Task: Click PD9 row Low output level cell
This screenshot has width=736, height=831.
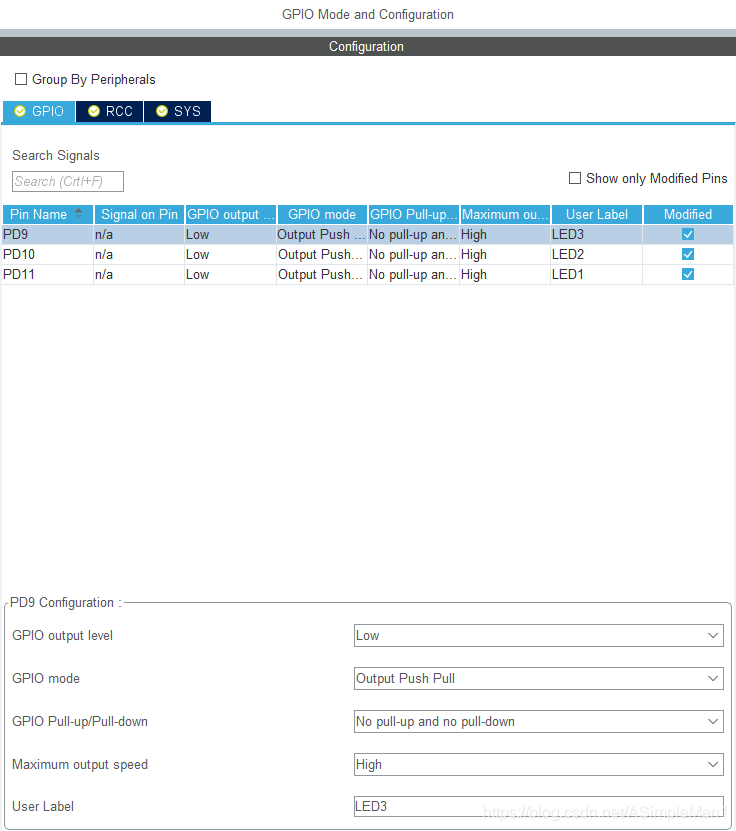Action: tap(230, 234)
